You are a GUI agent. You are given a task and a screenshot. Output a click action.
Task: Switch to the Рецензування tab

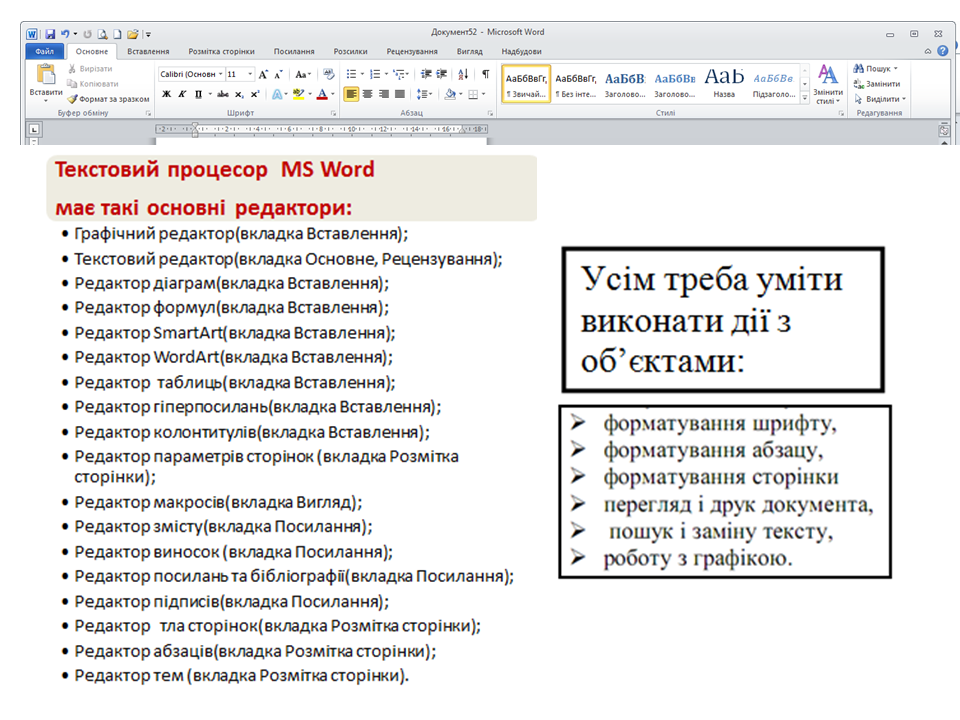tap(412, 51)
